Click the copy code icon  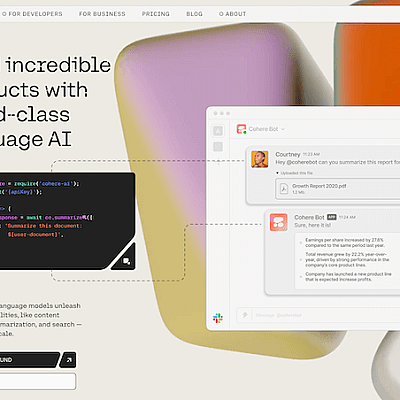pos(127,261)
